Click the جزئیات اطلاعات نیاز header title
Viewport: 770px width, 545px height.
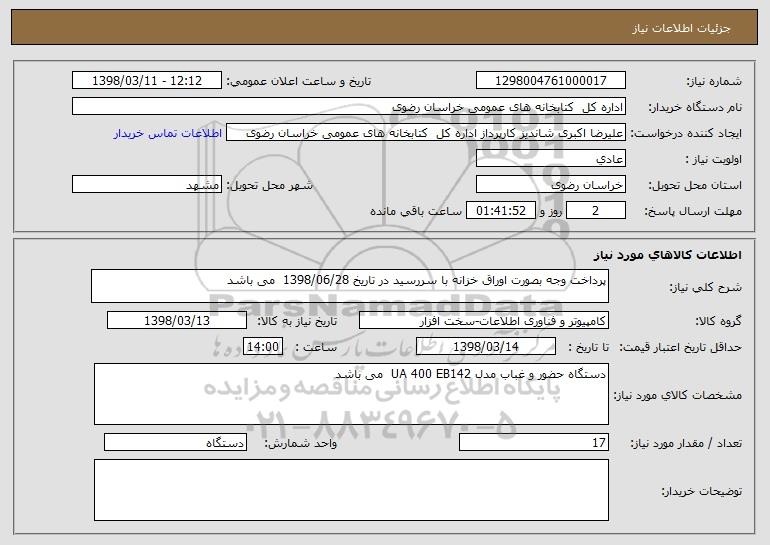coord(681,28)
